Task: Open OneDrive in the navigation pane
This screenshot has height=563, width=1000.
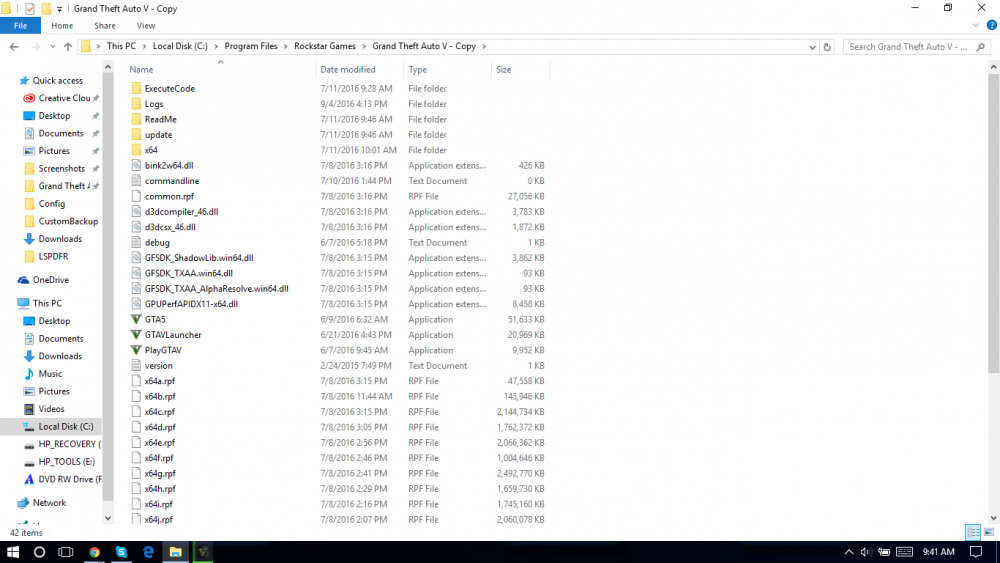Action: (50, 280)
